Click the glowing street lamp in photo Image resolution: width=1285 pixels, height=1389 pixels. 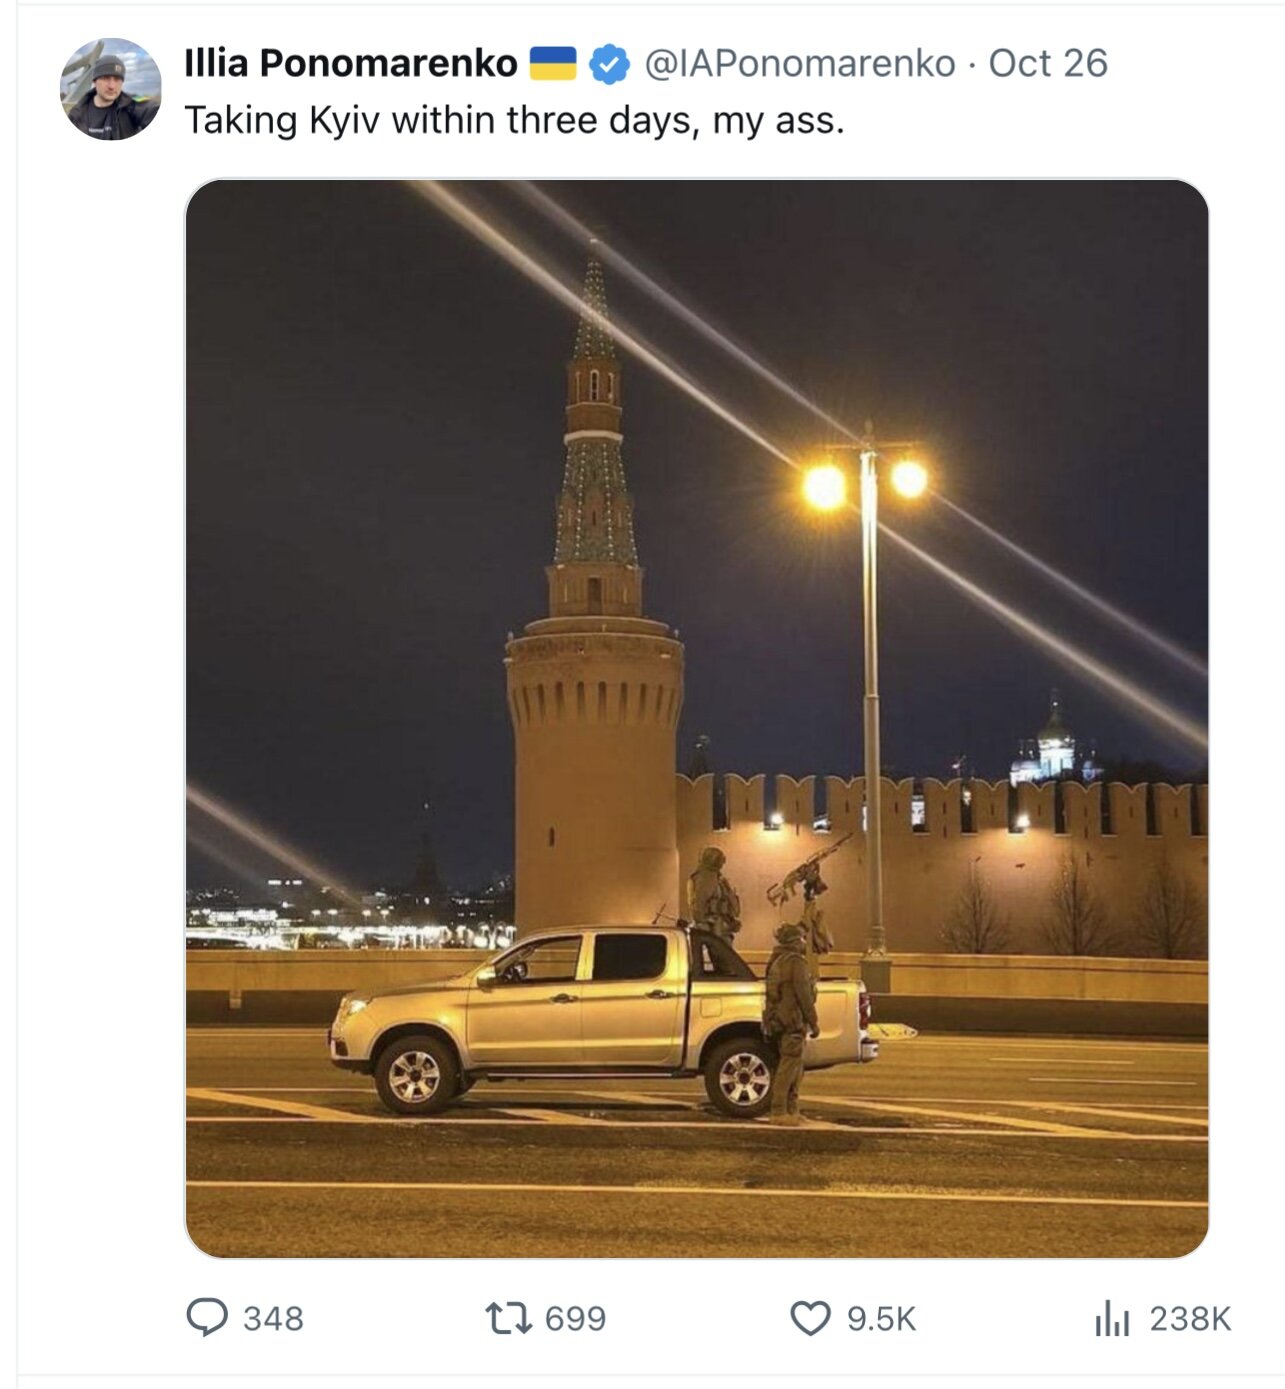point(866,482)
